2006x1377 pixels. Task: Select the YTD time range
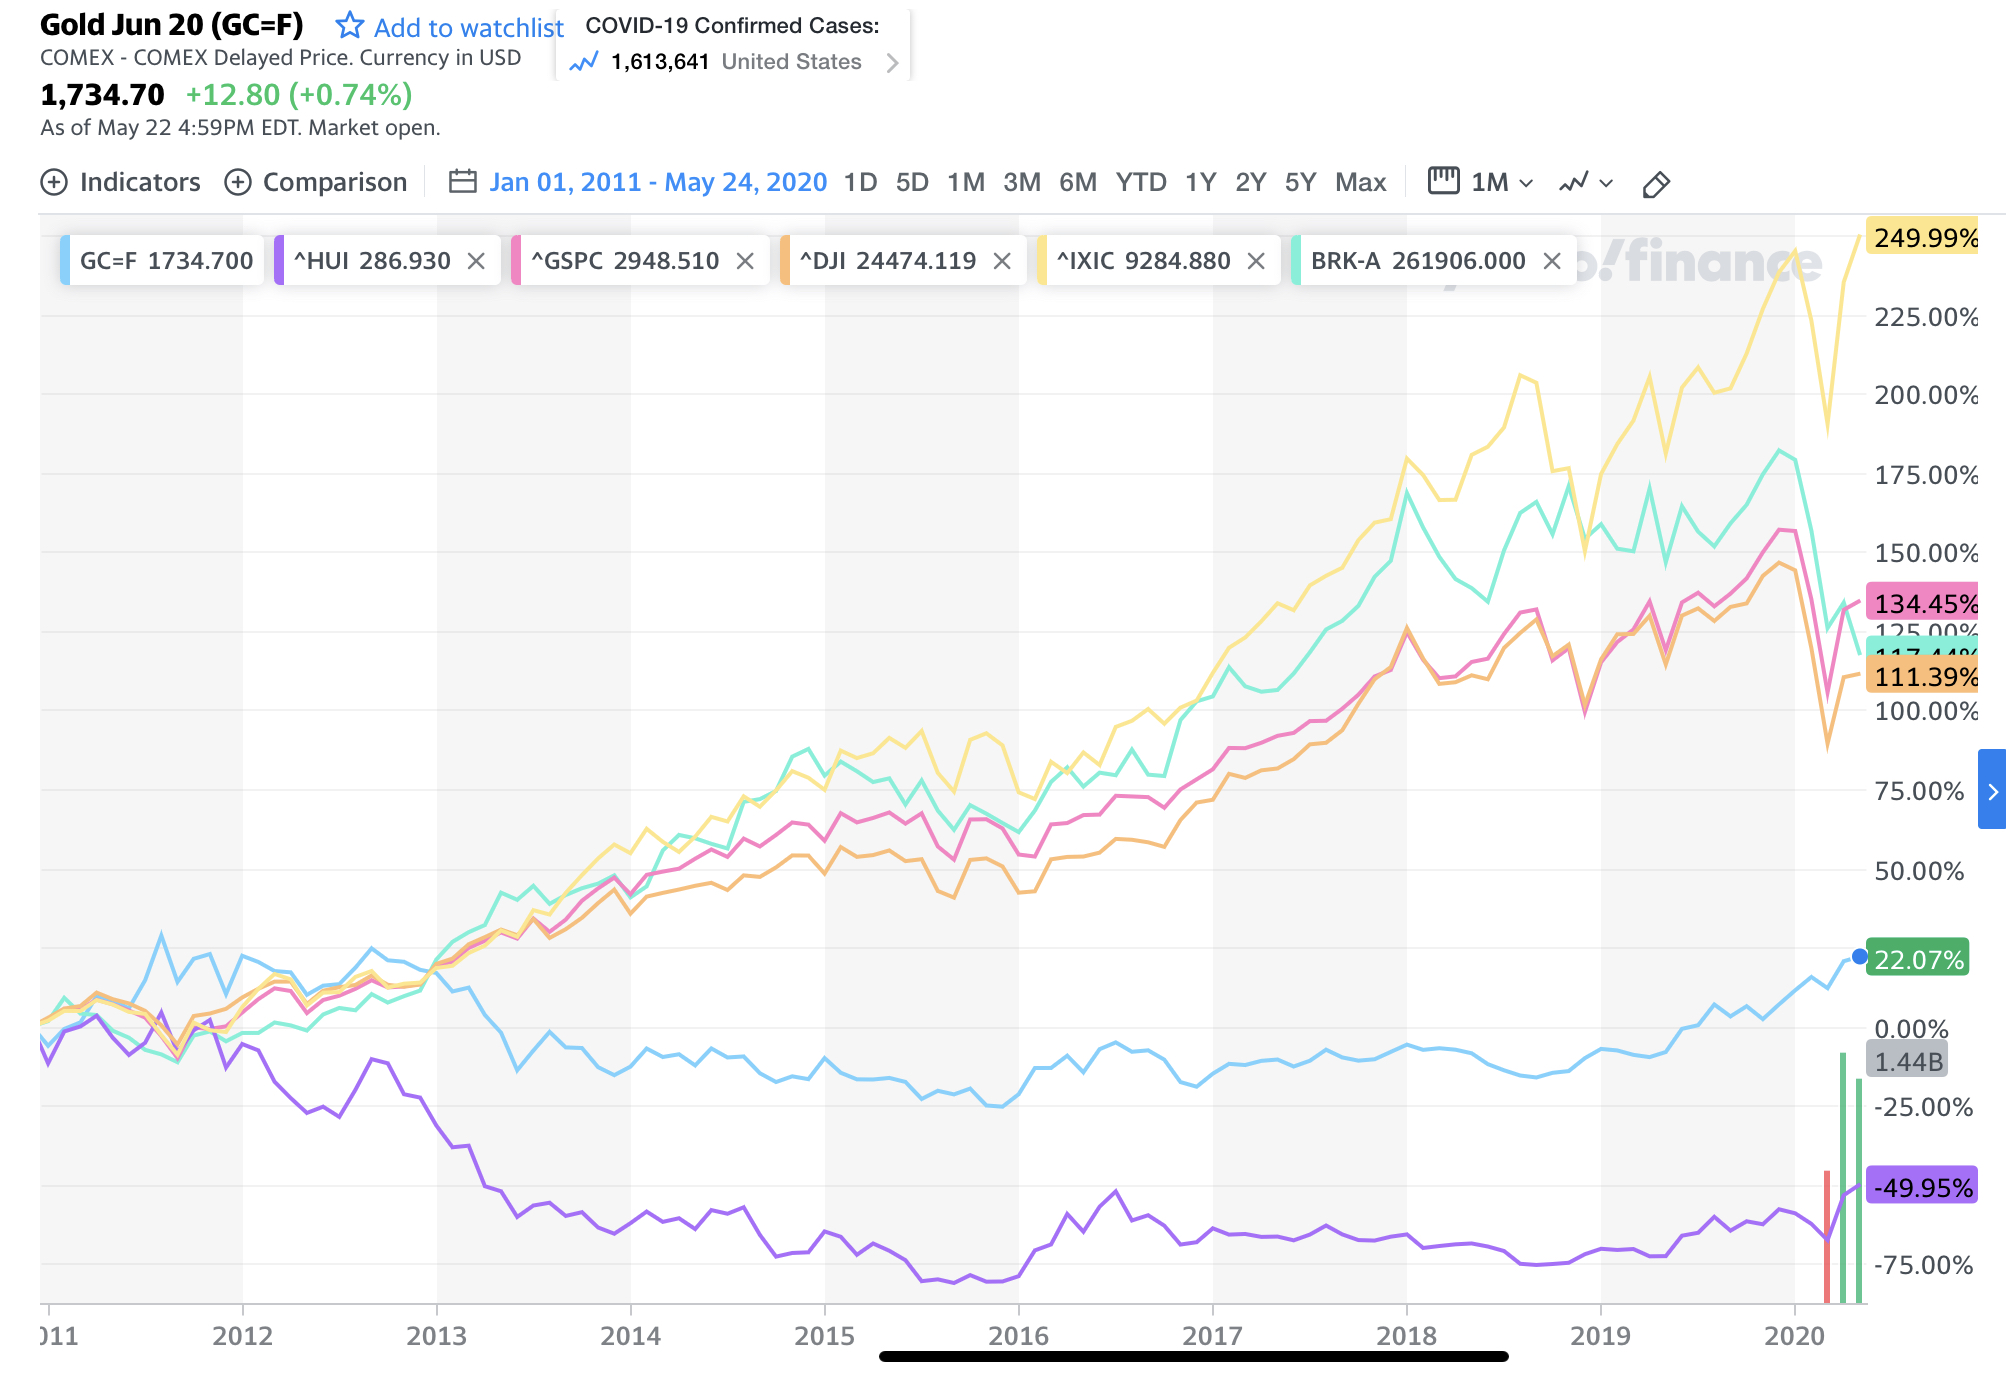click(x=1141, y=182)
